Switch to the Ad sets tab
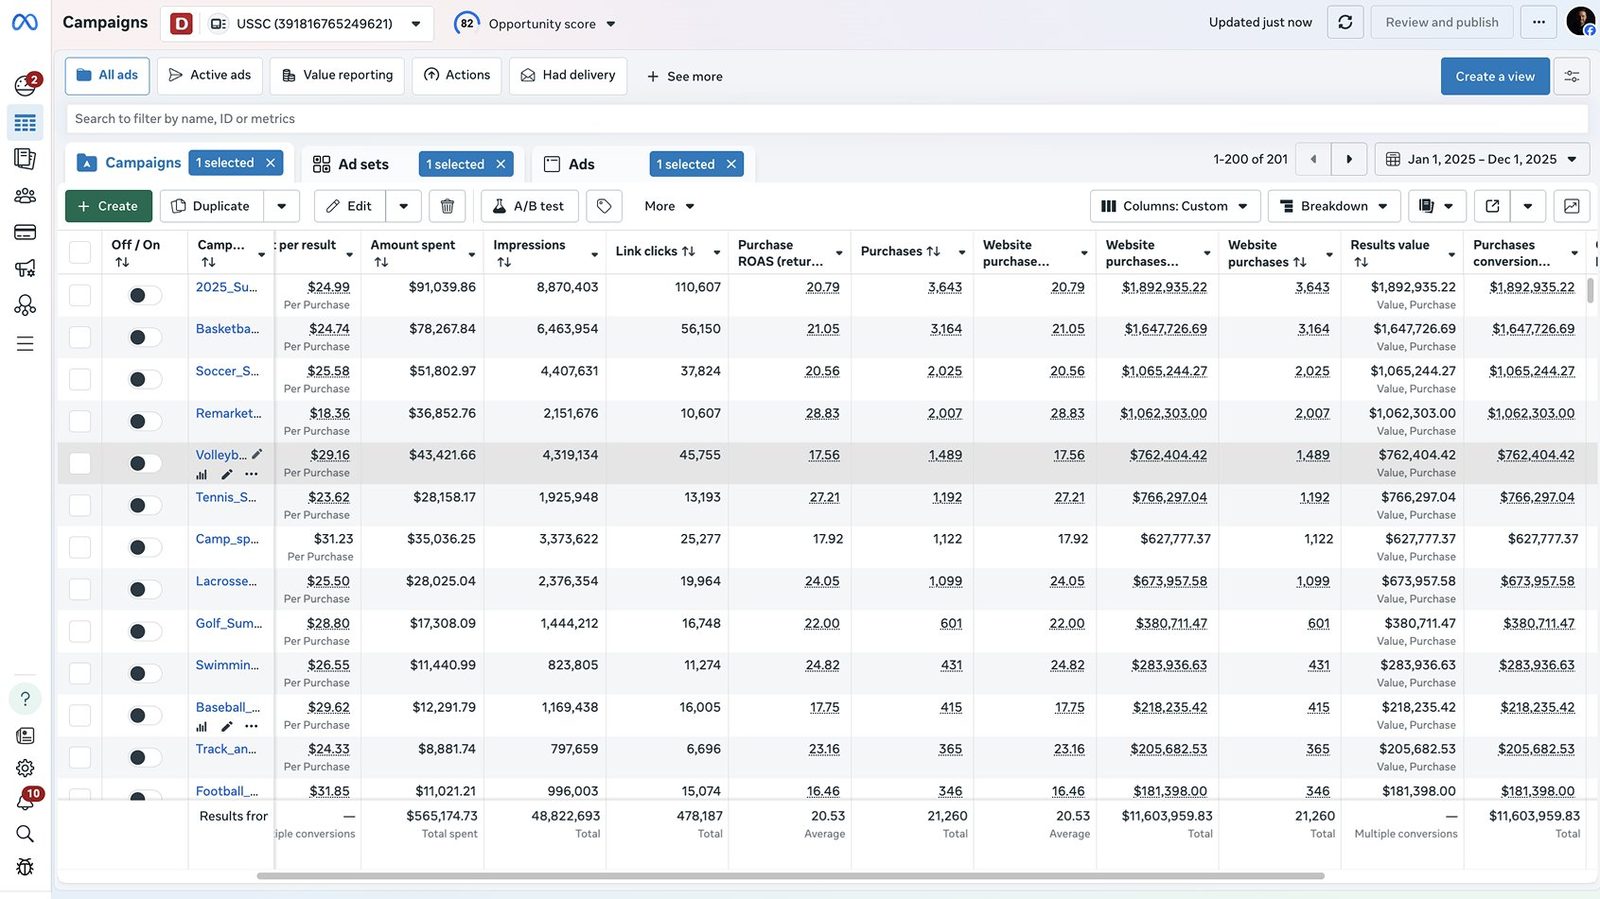The height and width of the screenshot is (899, 1600). (x=363, y=164)
